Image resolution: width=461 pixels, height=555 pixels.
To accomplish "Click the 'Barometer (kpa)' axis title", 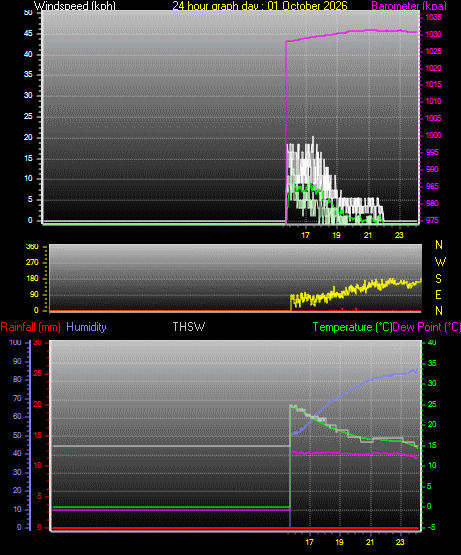I will (409, 6).
